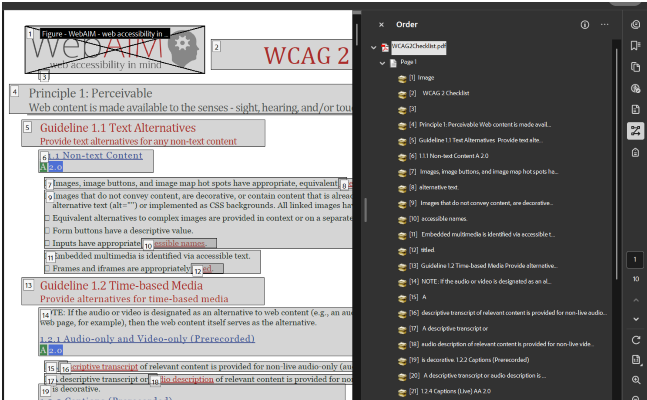Check the box before Equivalent alternatives to complex images
Image resolution: width=647 pixels, height=400 pixels.
47,218
